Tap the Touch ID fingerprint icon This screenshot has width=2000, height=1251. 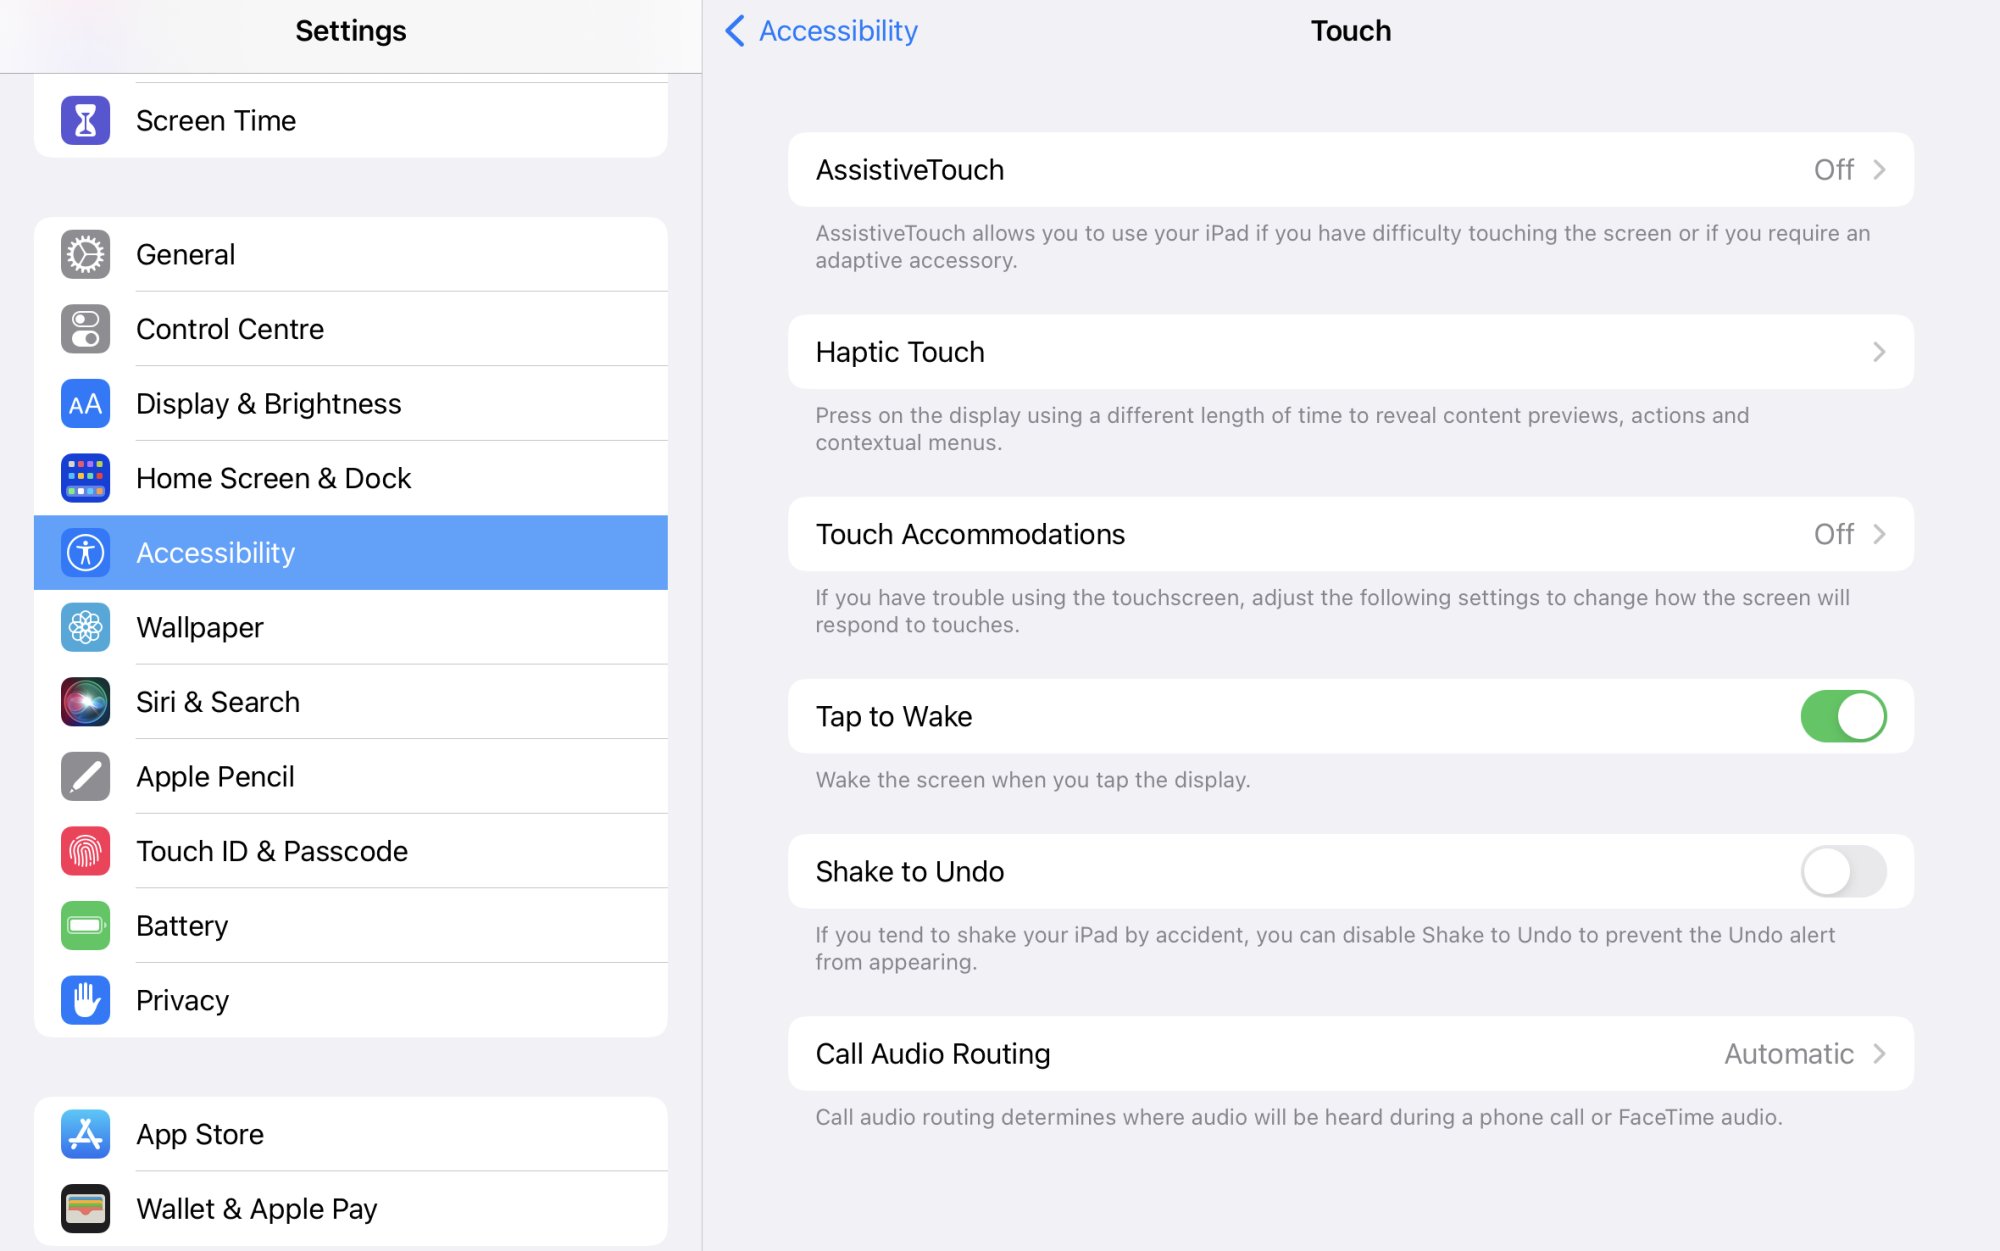point(85,851)
